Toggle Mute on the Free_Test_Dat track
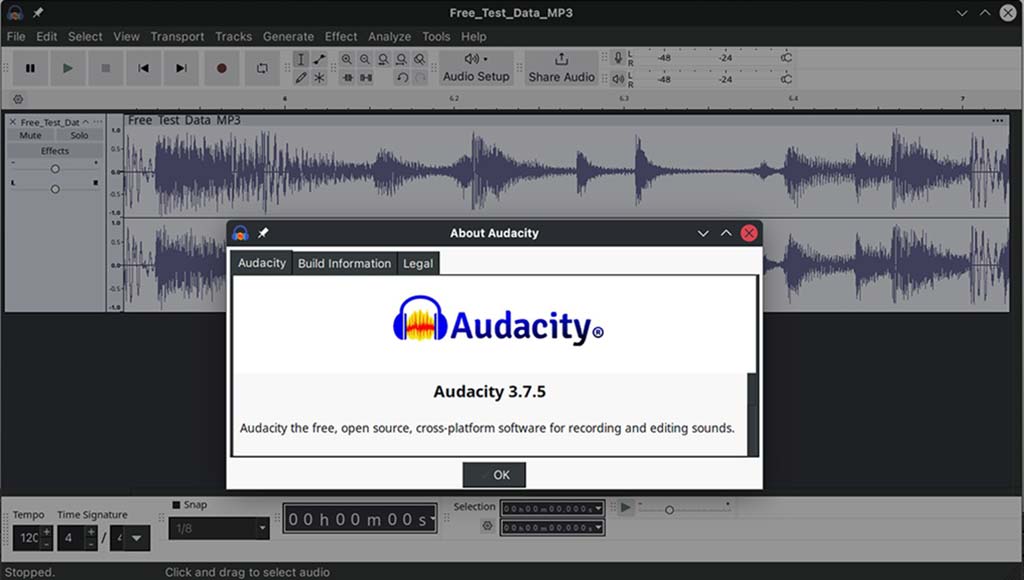Screen dimensions: 1024x580 click(x=30, y=135)
